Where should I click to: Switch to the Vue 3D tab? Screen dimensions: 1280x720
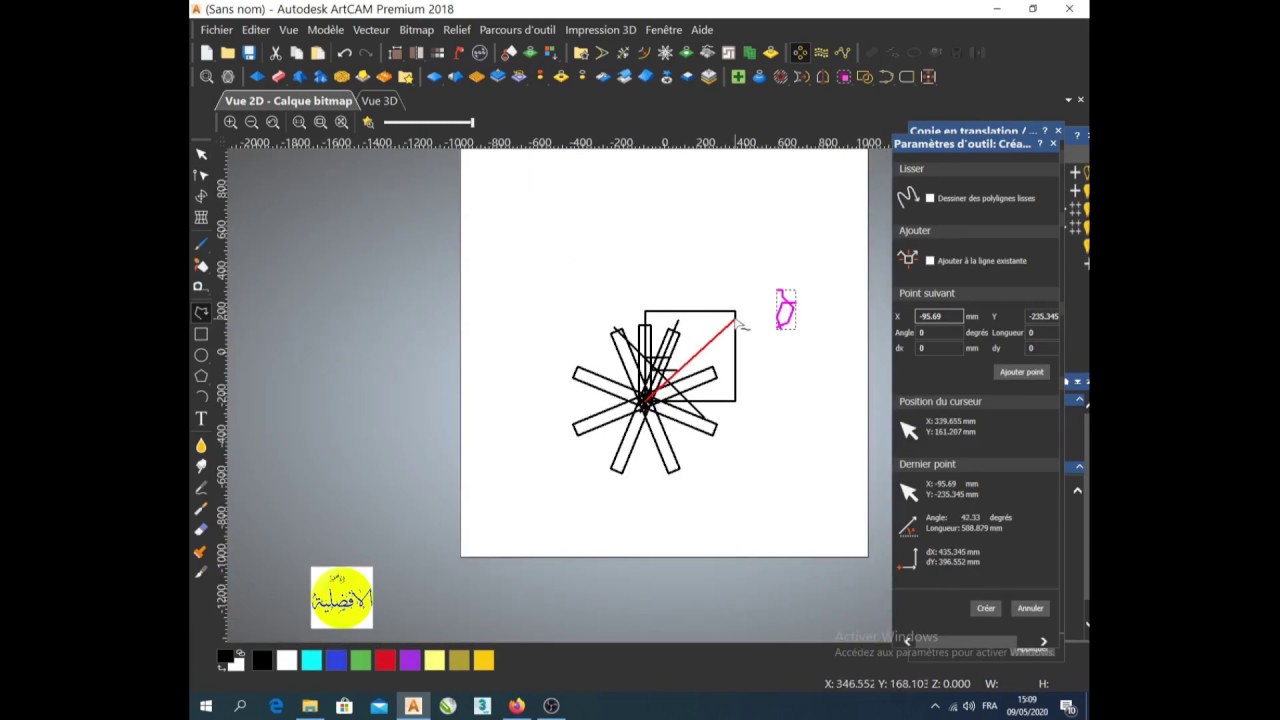(379, 101)
